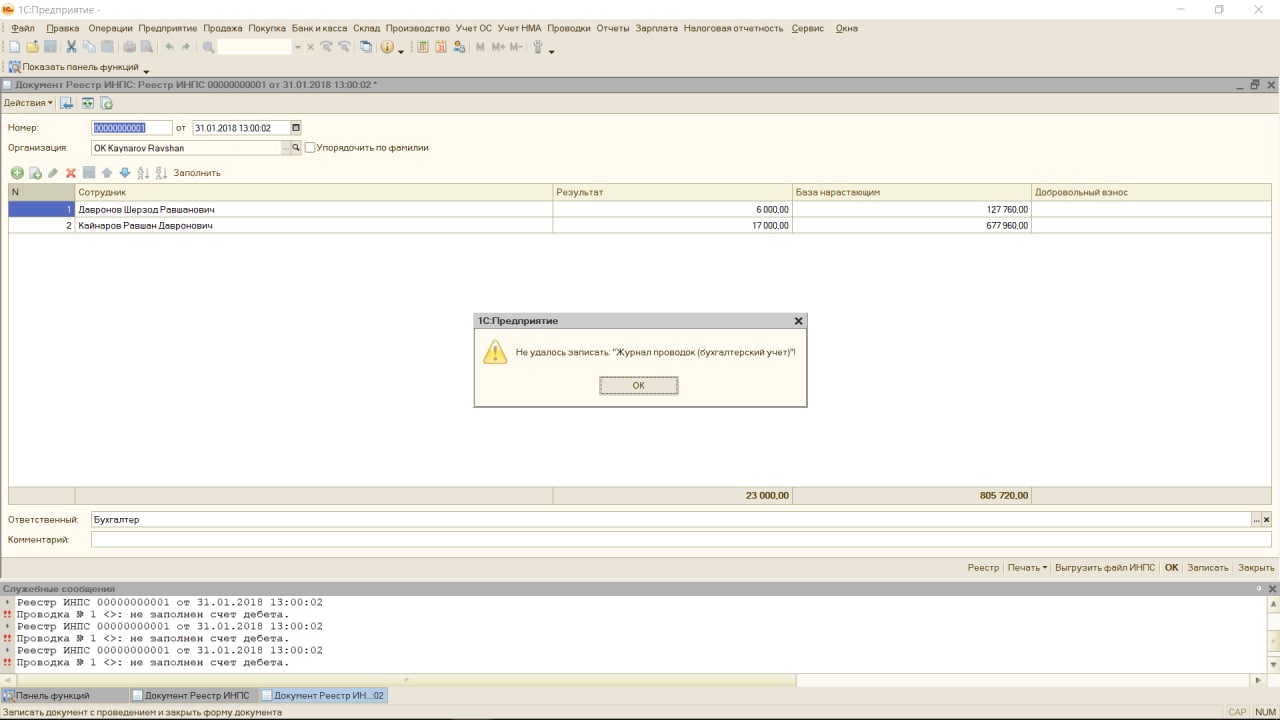Click the Add row green plus icon
The width and height of the screenshot is (1280, 720).
[x=17, y=173]
